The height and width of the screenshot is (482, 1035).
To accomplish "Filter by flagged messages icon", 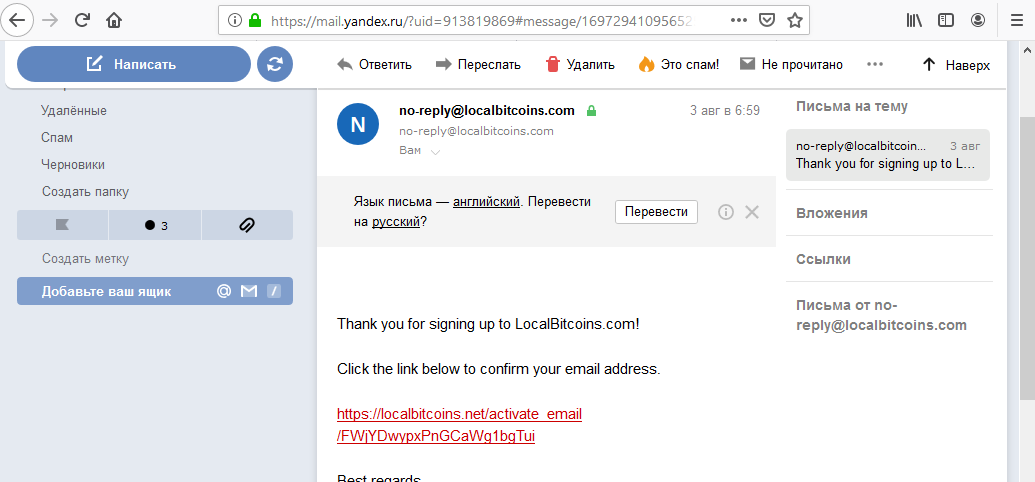I will coord(62,225).
